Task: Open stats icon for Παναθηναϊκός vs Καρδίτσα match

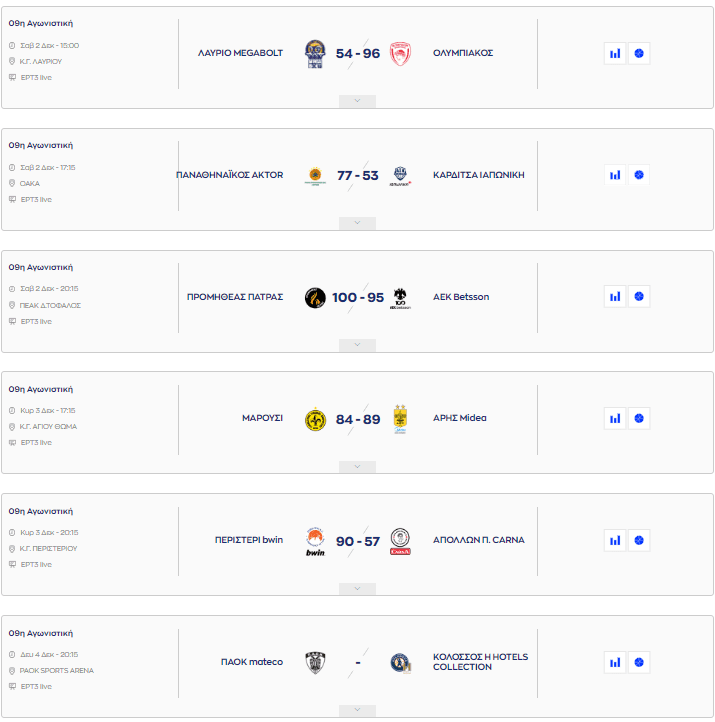Action: (x=615, y=175)
